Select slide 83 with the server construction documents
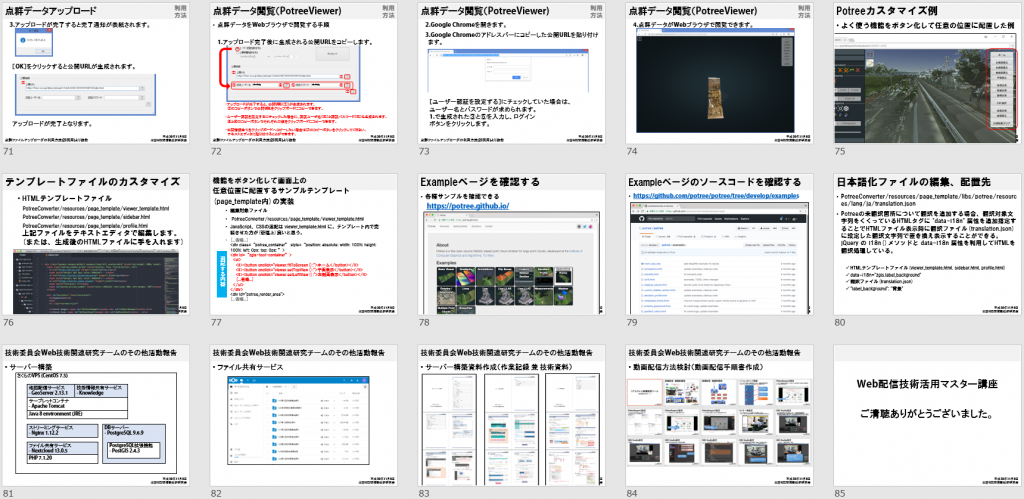Screen dimensions: 1024x499 tap(511, 416)
